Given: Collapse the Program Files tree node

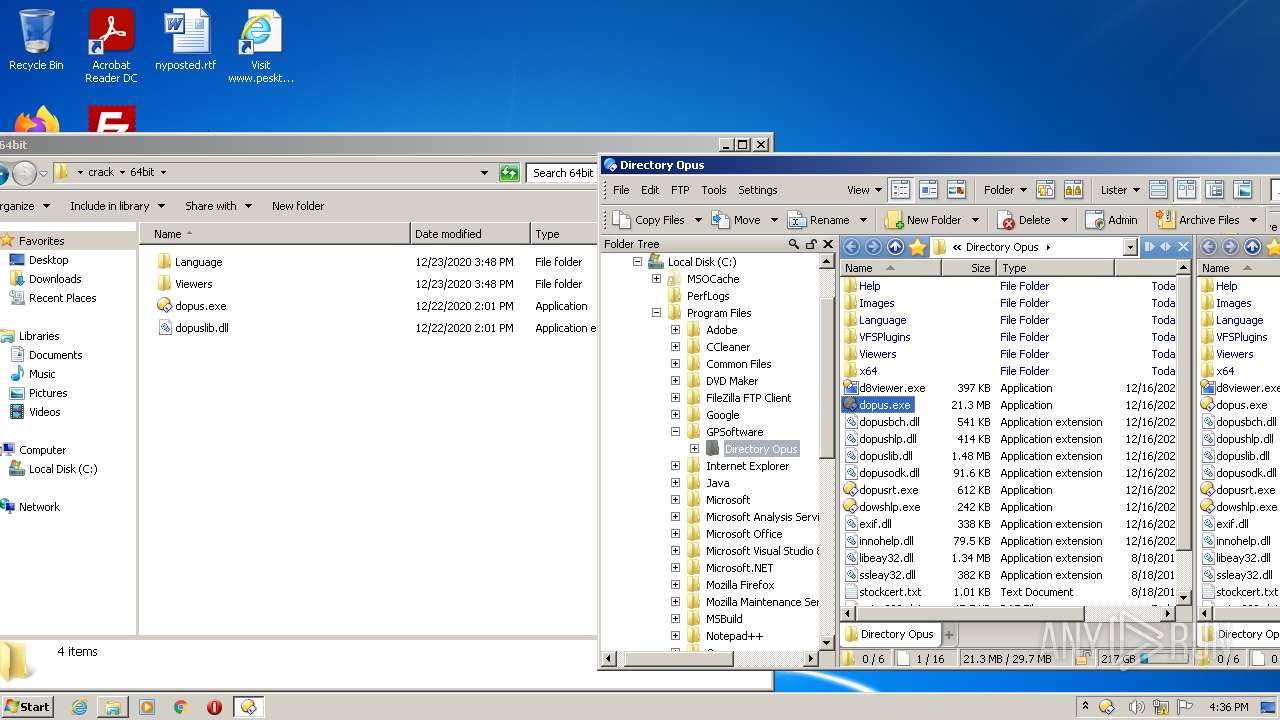Looking at the screenshot, I should [657, 313].
